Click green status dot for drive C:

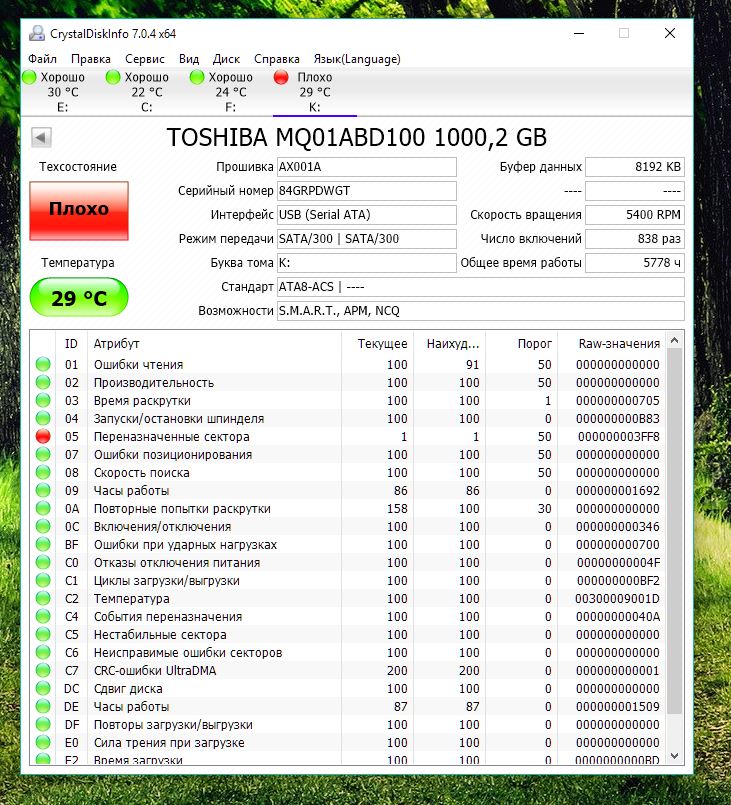point(113,77)
